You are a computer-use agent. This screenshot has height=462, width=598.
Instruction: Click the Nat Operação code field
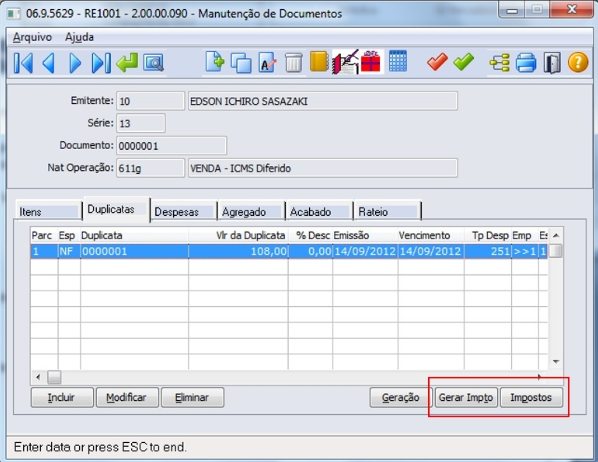150,168
